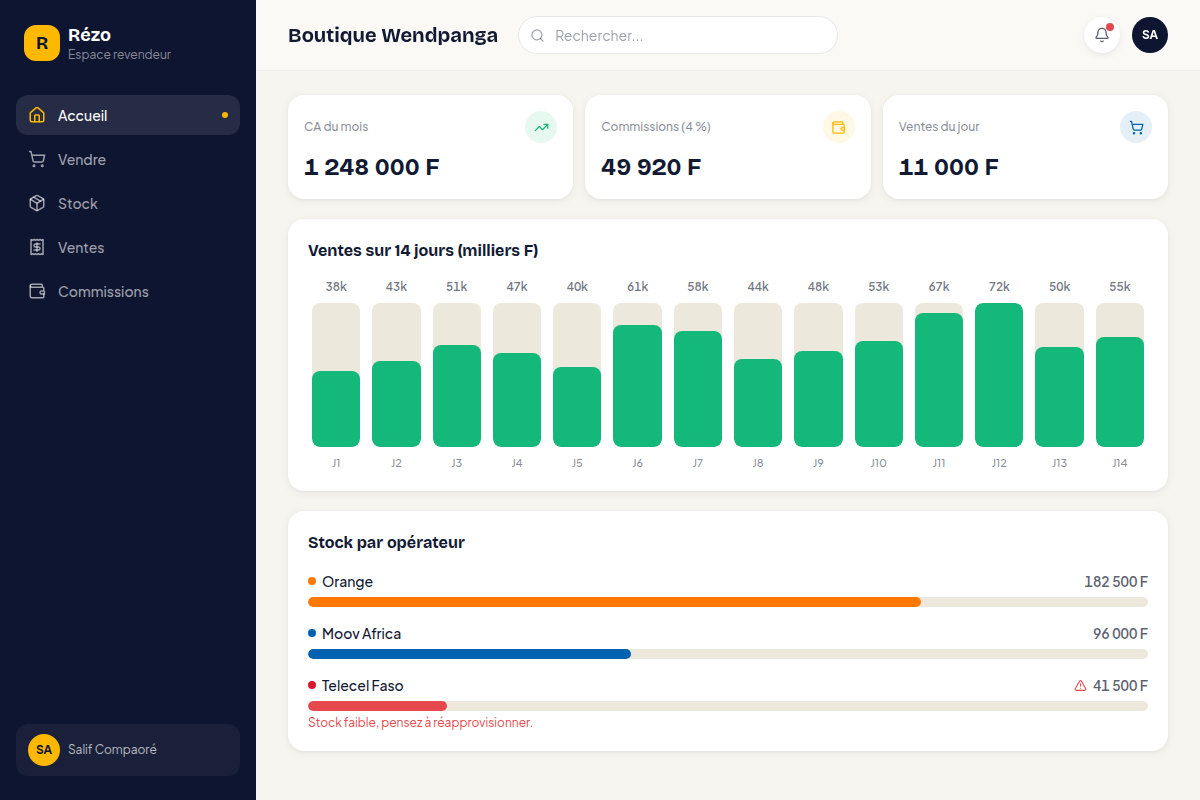Screen dimensions: 1200x800
Task: Click the 38k label above J1
Action: coord(336,287)
